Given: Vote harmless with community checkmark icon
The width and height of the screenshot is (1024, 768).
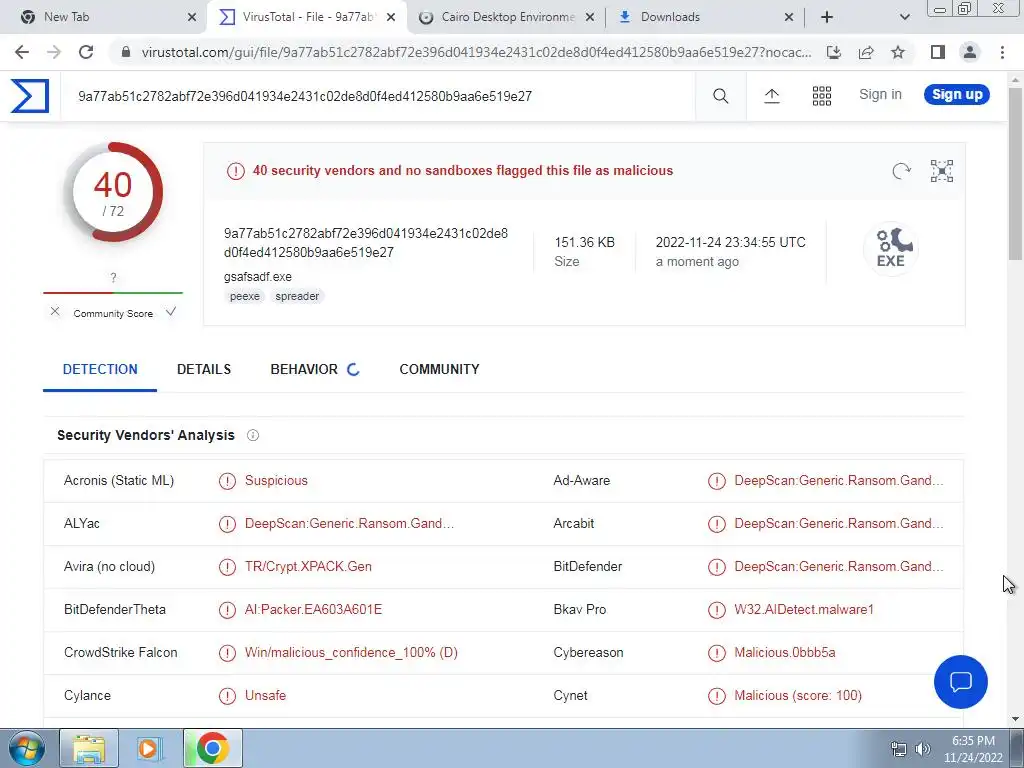Looking at the screenshot, I should point(170,312).
